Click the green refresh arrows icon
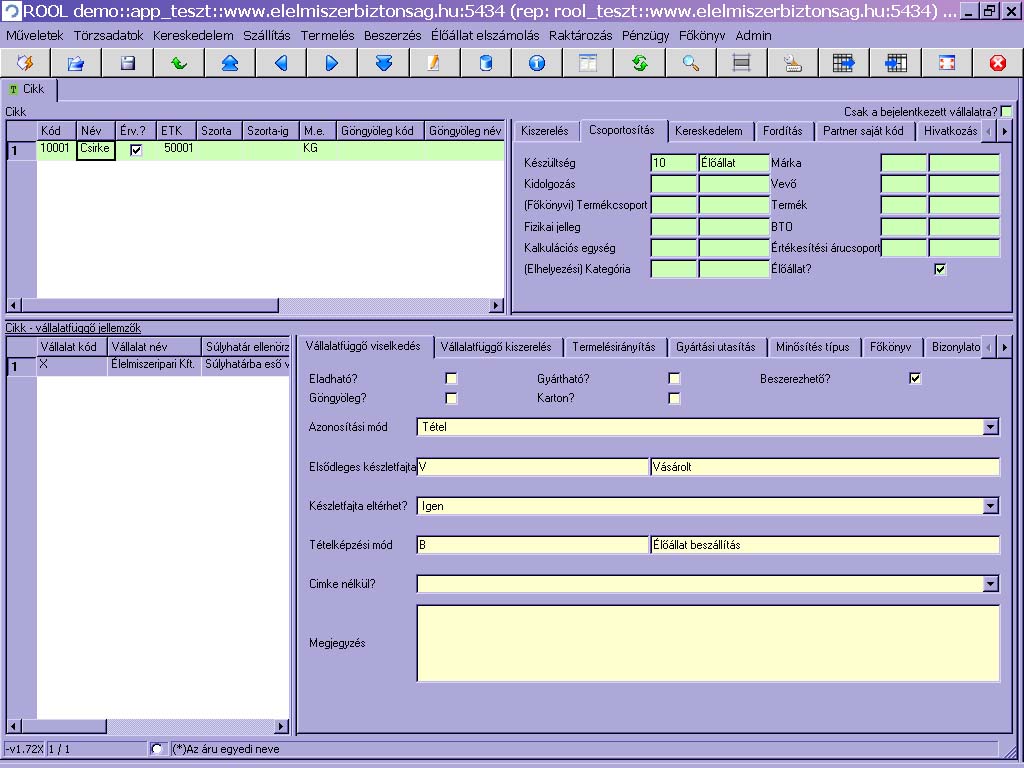This screenshot has width=1024, height=768. [639, 63]
